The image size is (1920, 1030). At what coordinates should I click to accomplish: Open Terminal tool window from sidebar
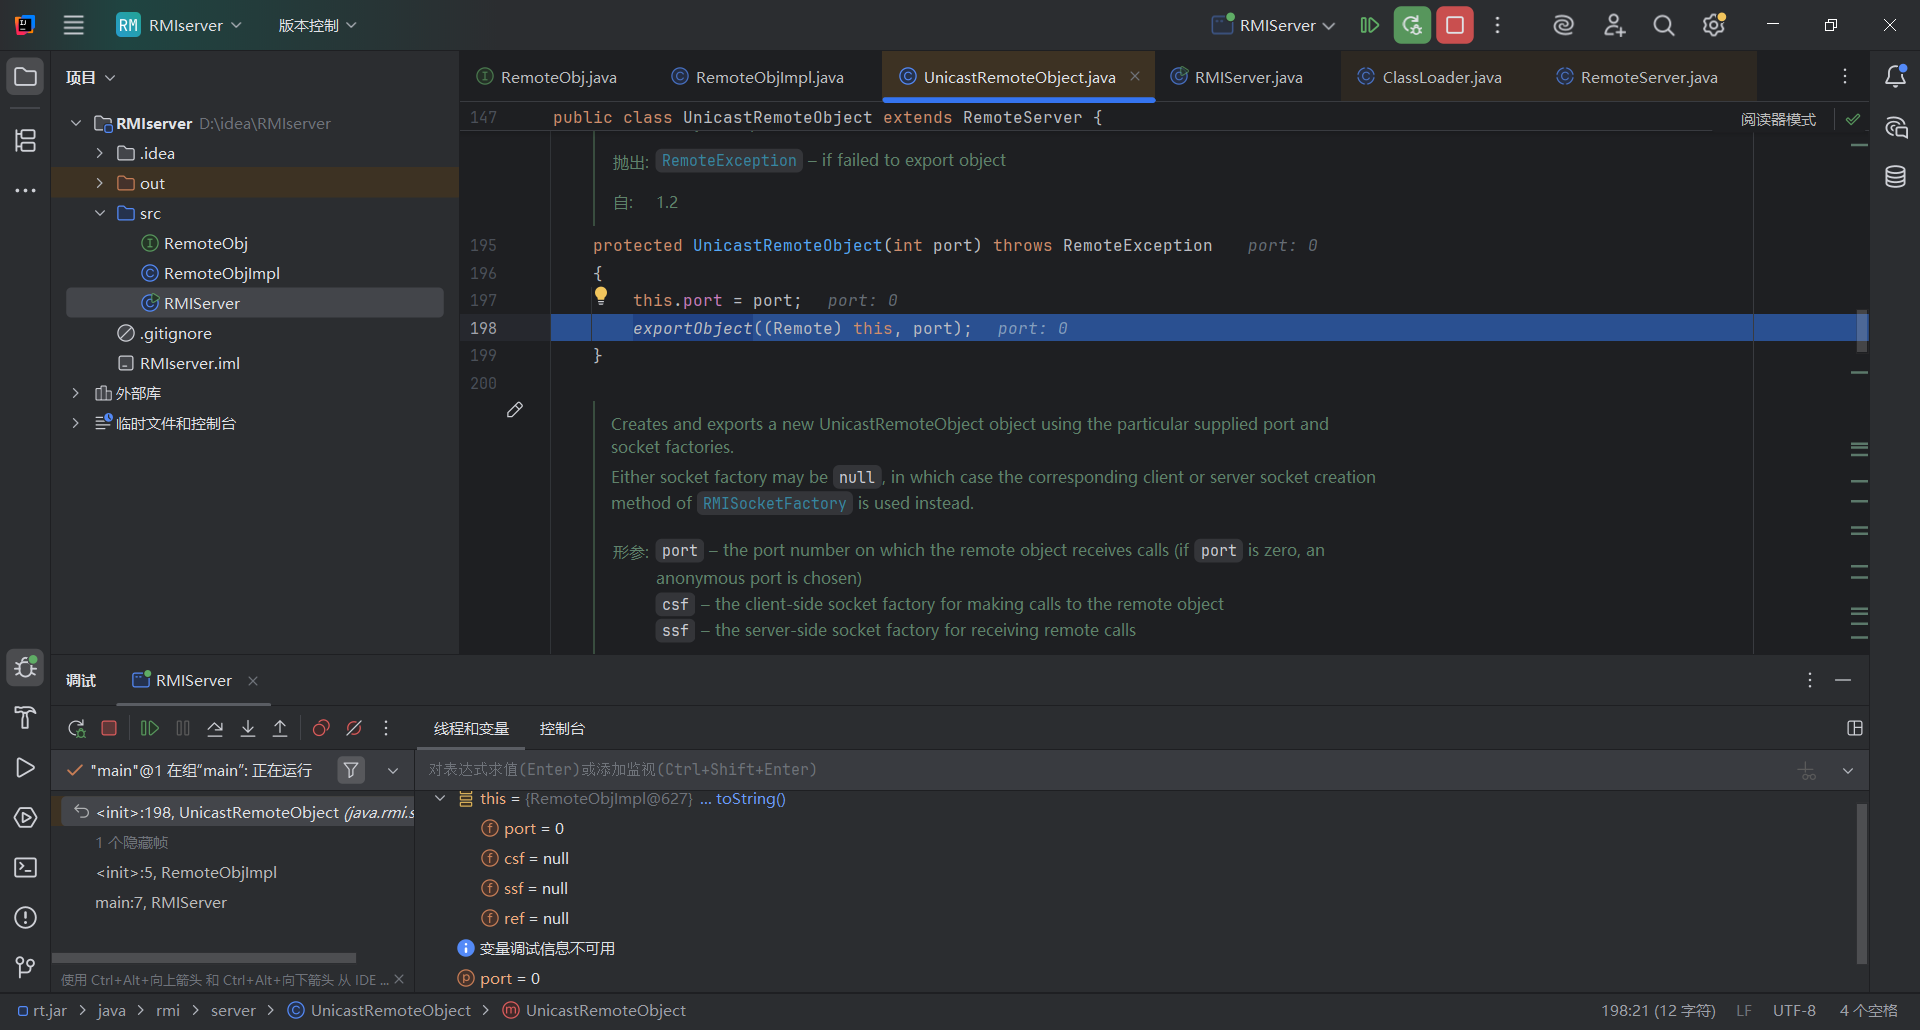coord(25,868)
